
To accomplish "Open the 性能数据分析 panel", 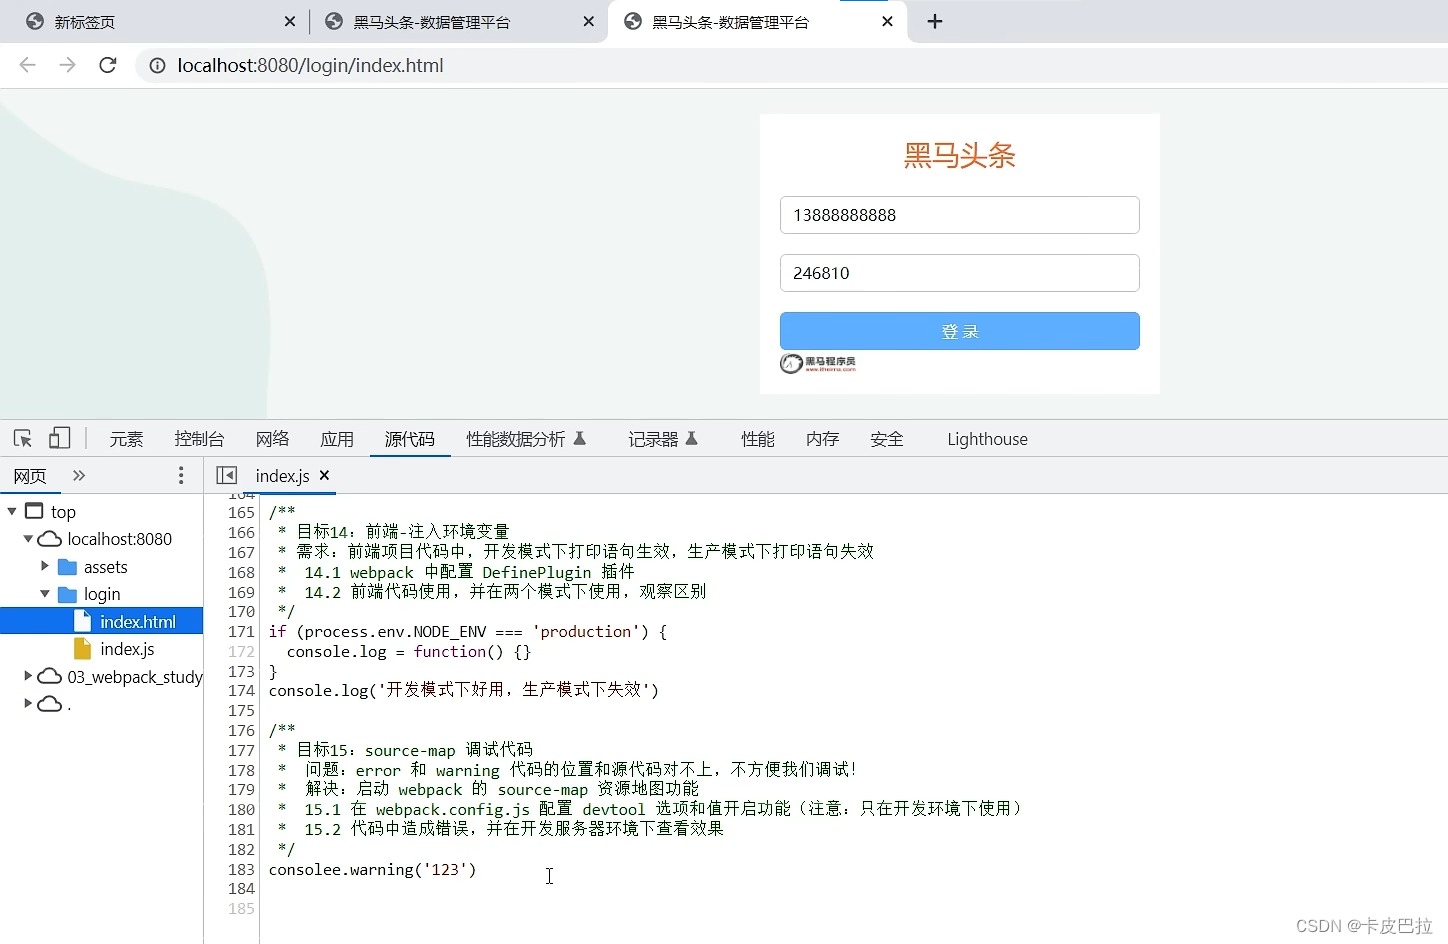I will 526,438.
